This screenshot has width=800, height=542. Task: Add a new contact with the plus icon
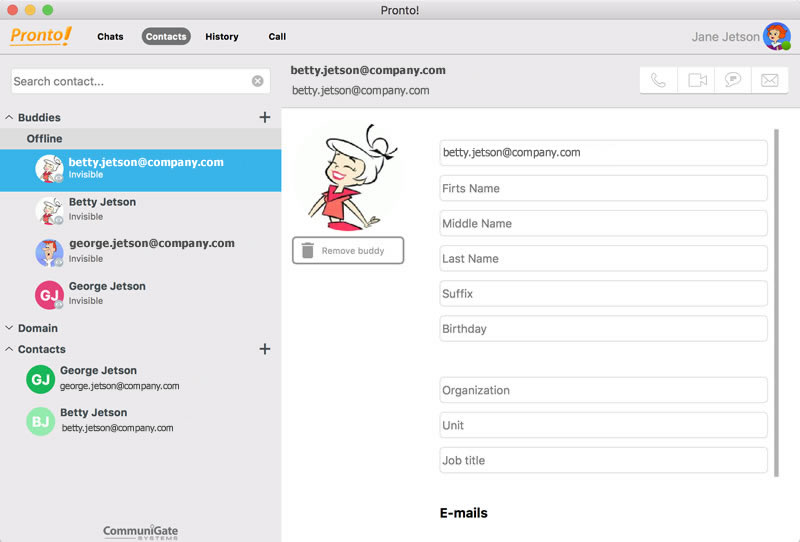pyautogui.click(x=265, y=349)
